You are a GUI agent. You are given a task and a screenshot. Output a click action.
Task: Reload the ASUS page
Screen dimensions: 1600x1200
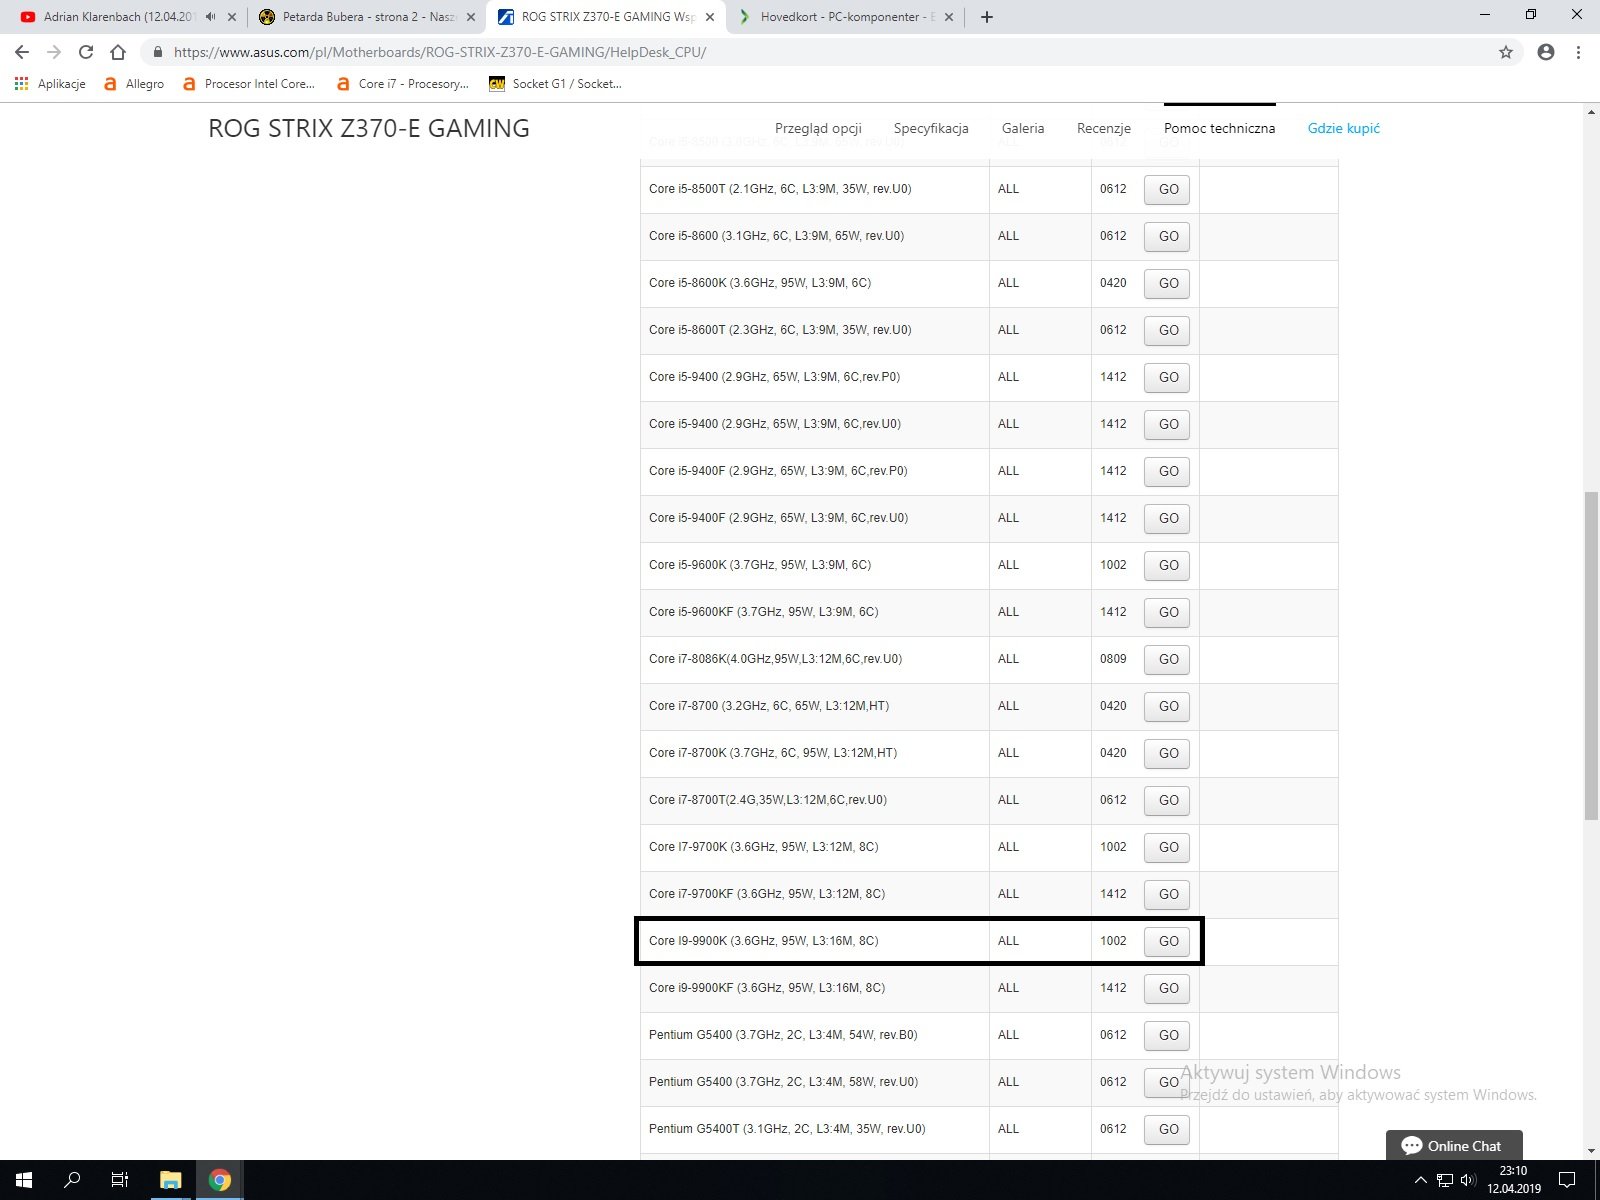tap(86, 52)
